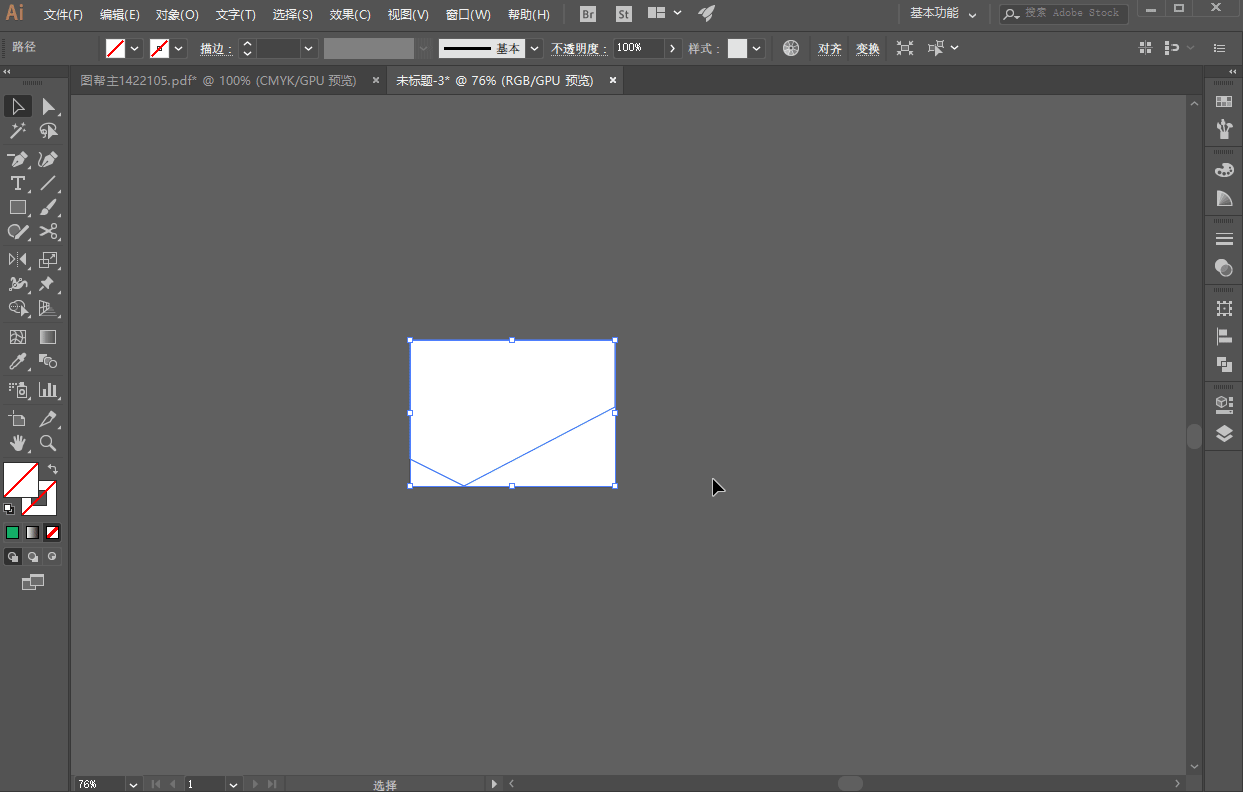1243x792 pixels.
Task: Choose the Blend tool
Action: tap(48, 361)
